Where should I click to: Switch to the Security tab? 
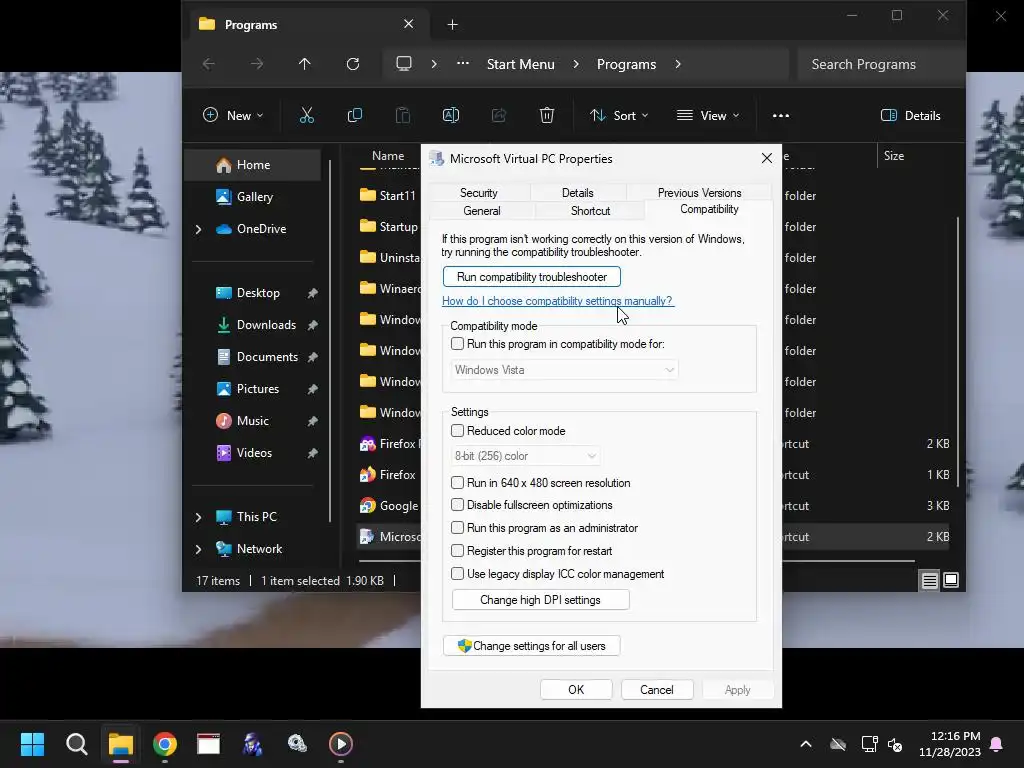[x=479, y=193]
